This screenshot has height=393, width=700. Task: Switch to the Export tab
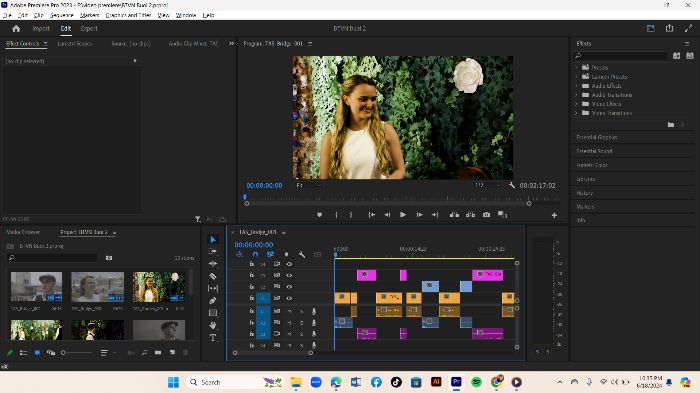(89, 29)
